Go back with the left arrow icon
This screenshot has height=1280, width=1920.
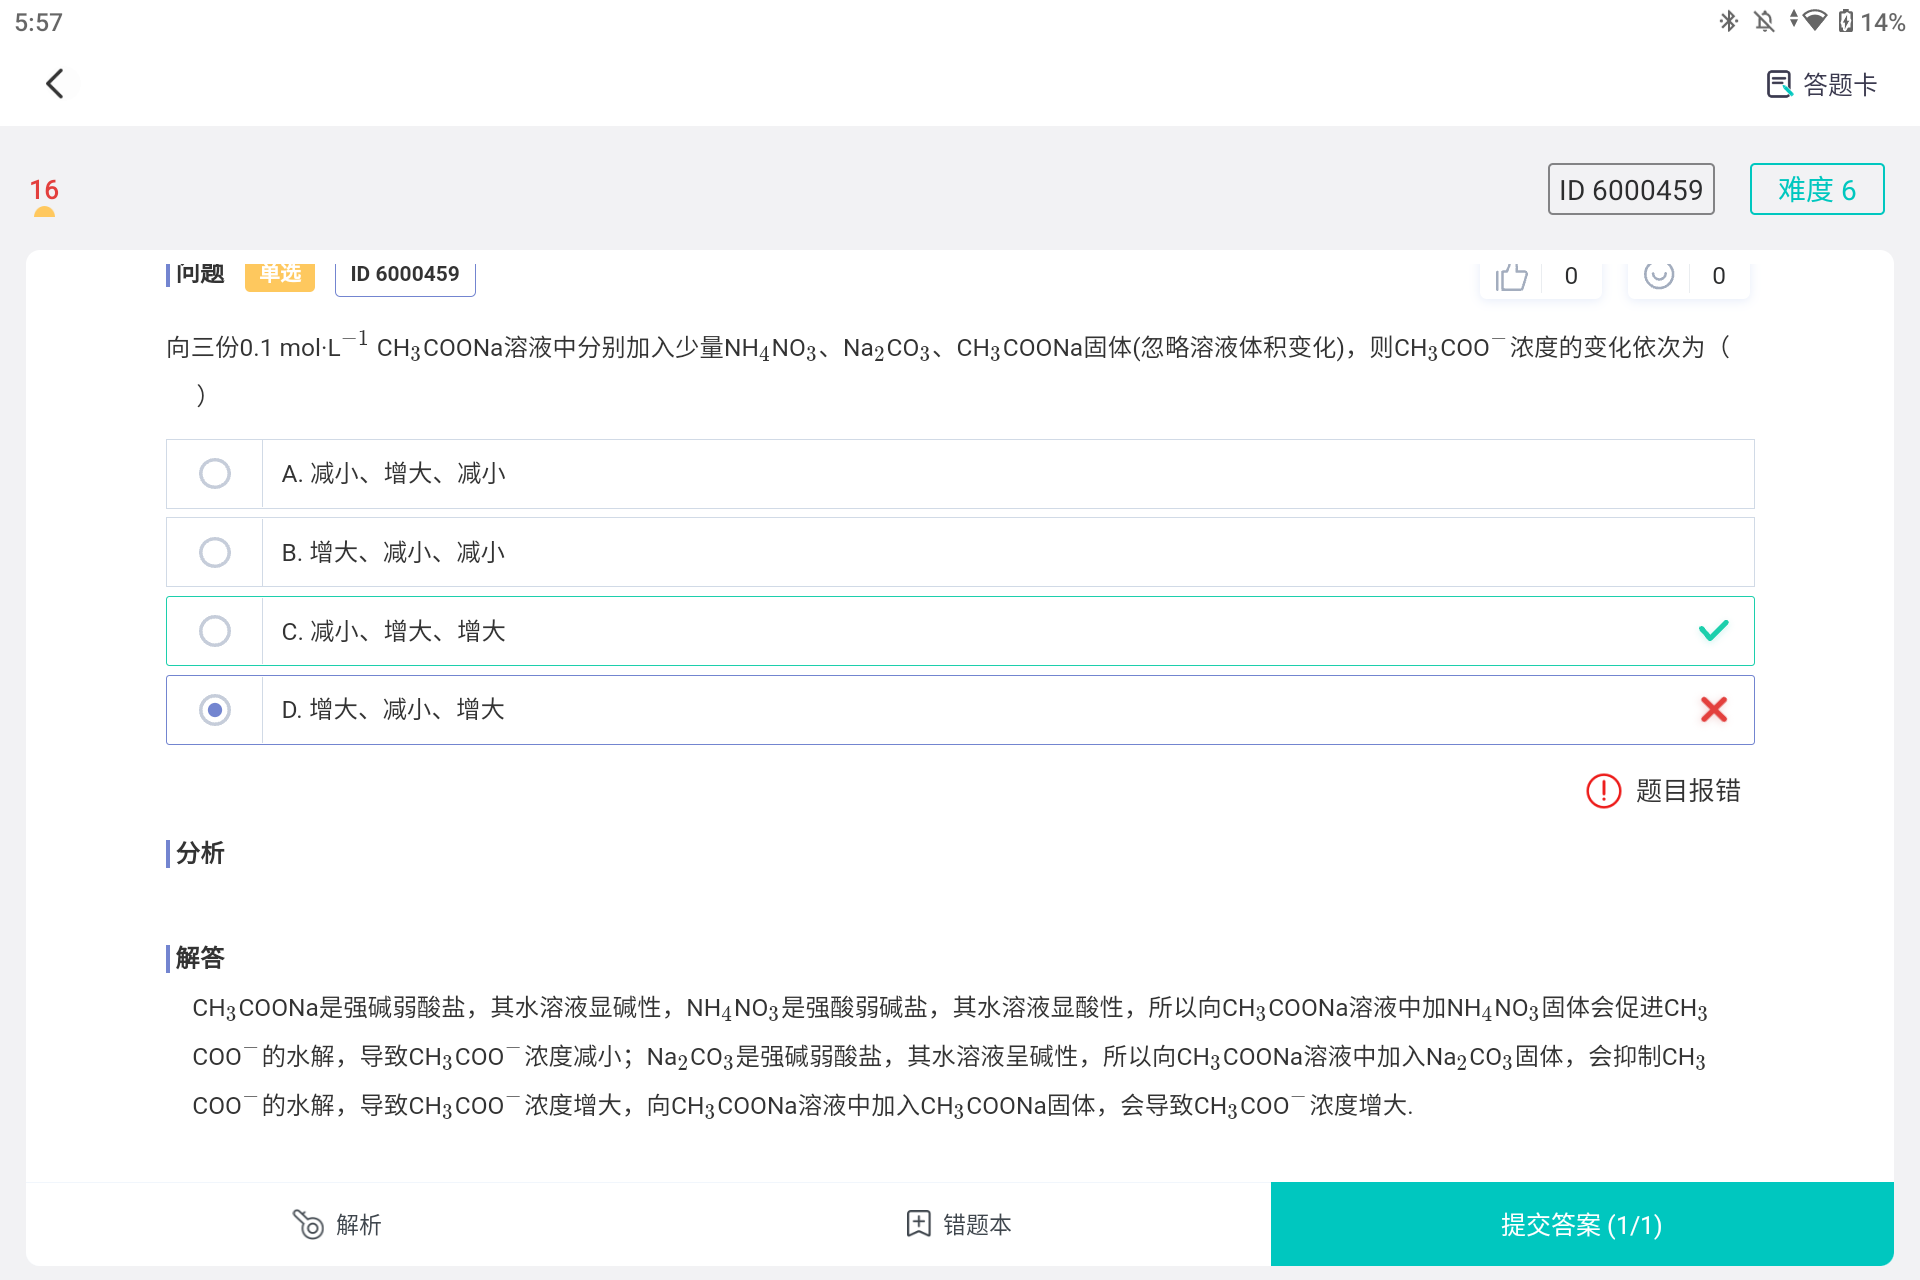pyautogui.click(x=55, y=84)
